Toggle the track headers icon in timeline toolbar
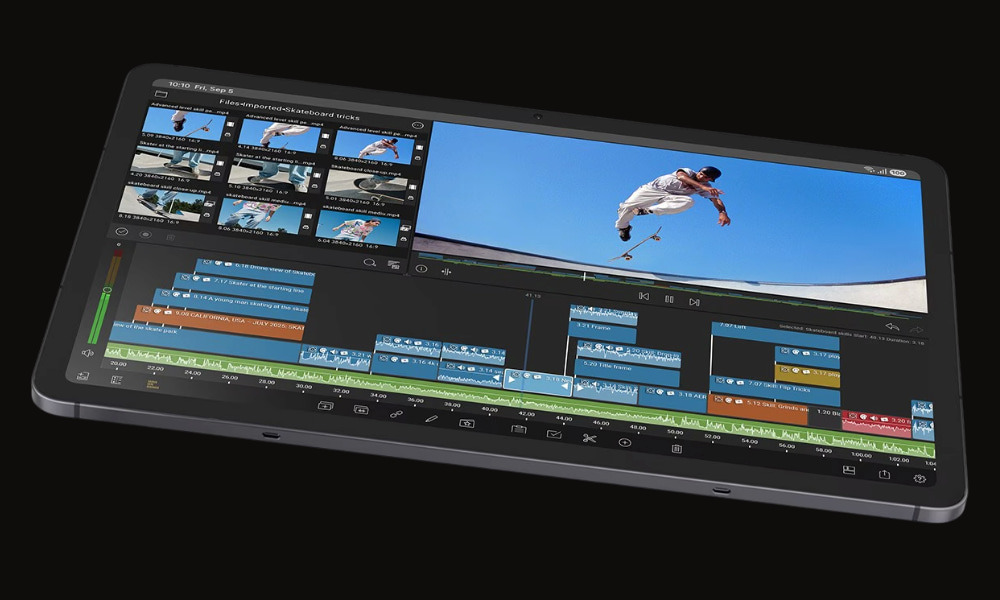The width and height of the screenshot is (1000, 600). coord(116,380)
